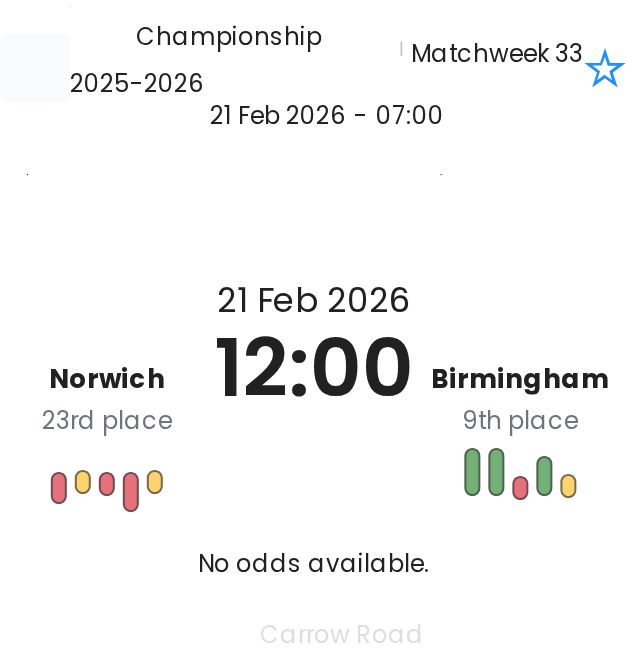The image size is (628, 660).
Task: Click Norwich's fourth, tallest red form bar
Action: [131, 491]
